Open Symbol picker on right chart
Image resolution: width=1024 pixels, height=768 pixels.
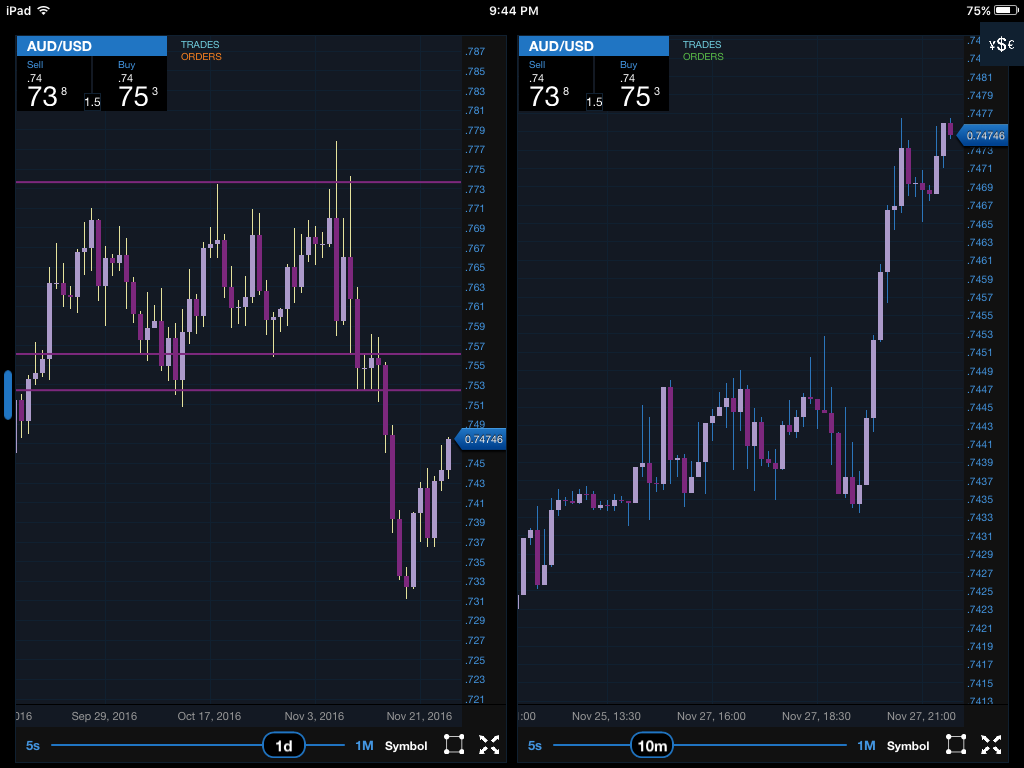[908, 746]
